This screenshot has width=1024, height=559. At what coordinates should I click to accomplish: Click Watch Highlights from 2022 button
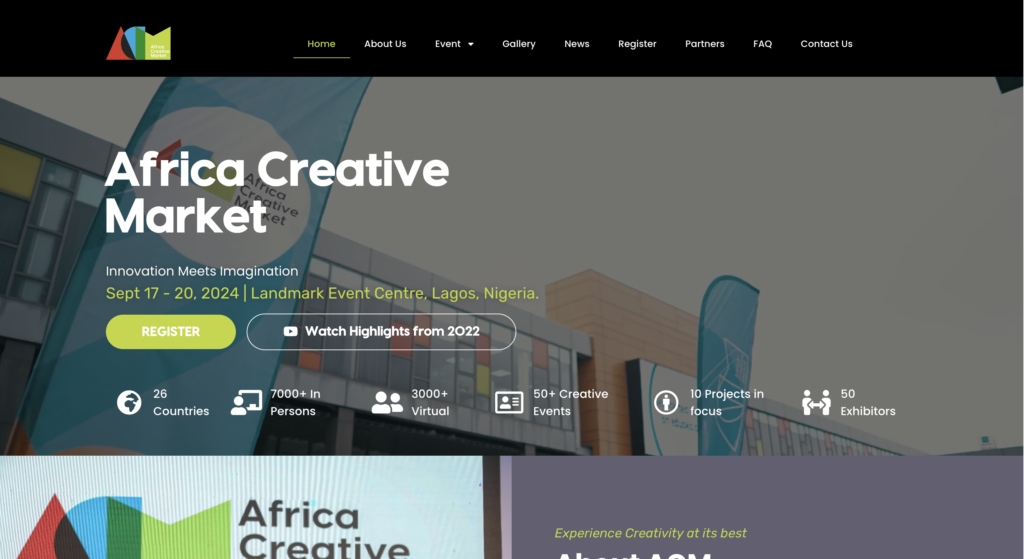tap(381, 332)
